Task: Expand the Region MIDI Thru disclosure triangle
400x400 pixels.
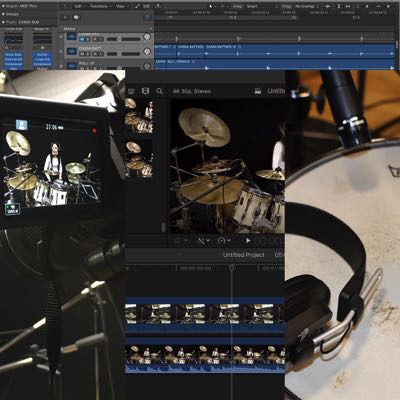Action: pos(3,6)
